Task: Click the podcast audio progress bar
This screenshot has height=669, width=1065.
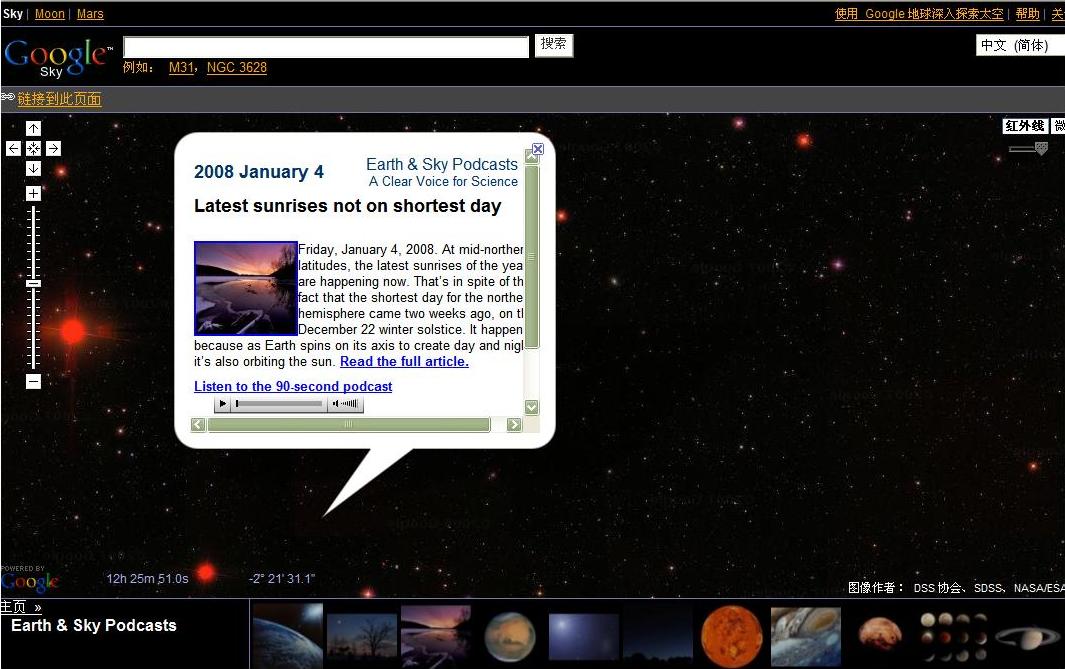Action: pyautogui.click(x=279, y=403)
